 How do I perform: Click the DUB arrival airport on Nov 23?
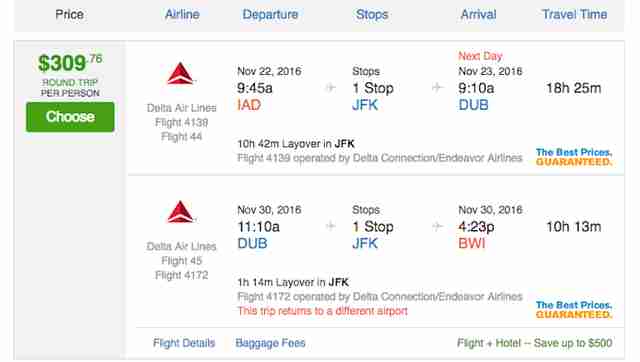pos(473,105)
